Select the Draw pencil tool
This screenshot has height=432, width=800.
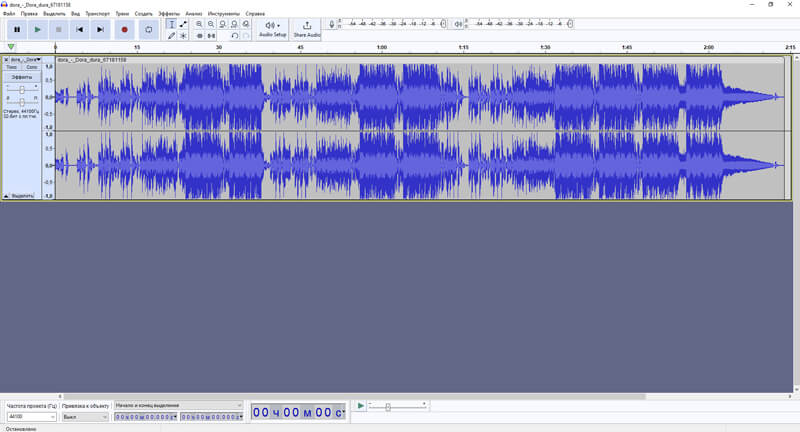pyautogui.click(x=171, y=36)
